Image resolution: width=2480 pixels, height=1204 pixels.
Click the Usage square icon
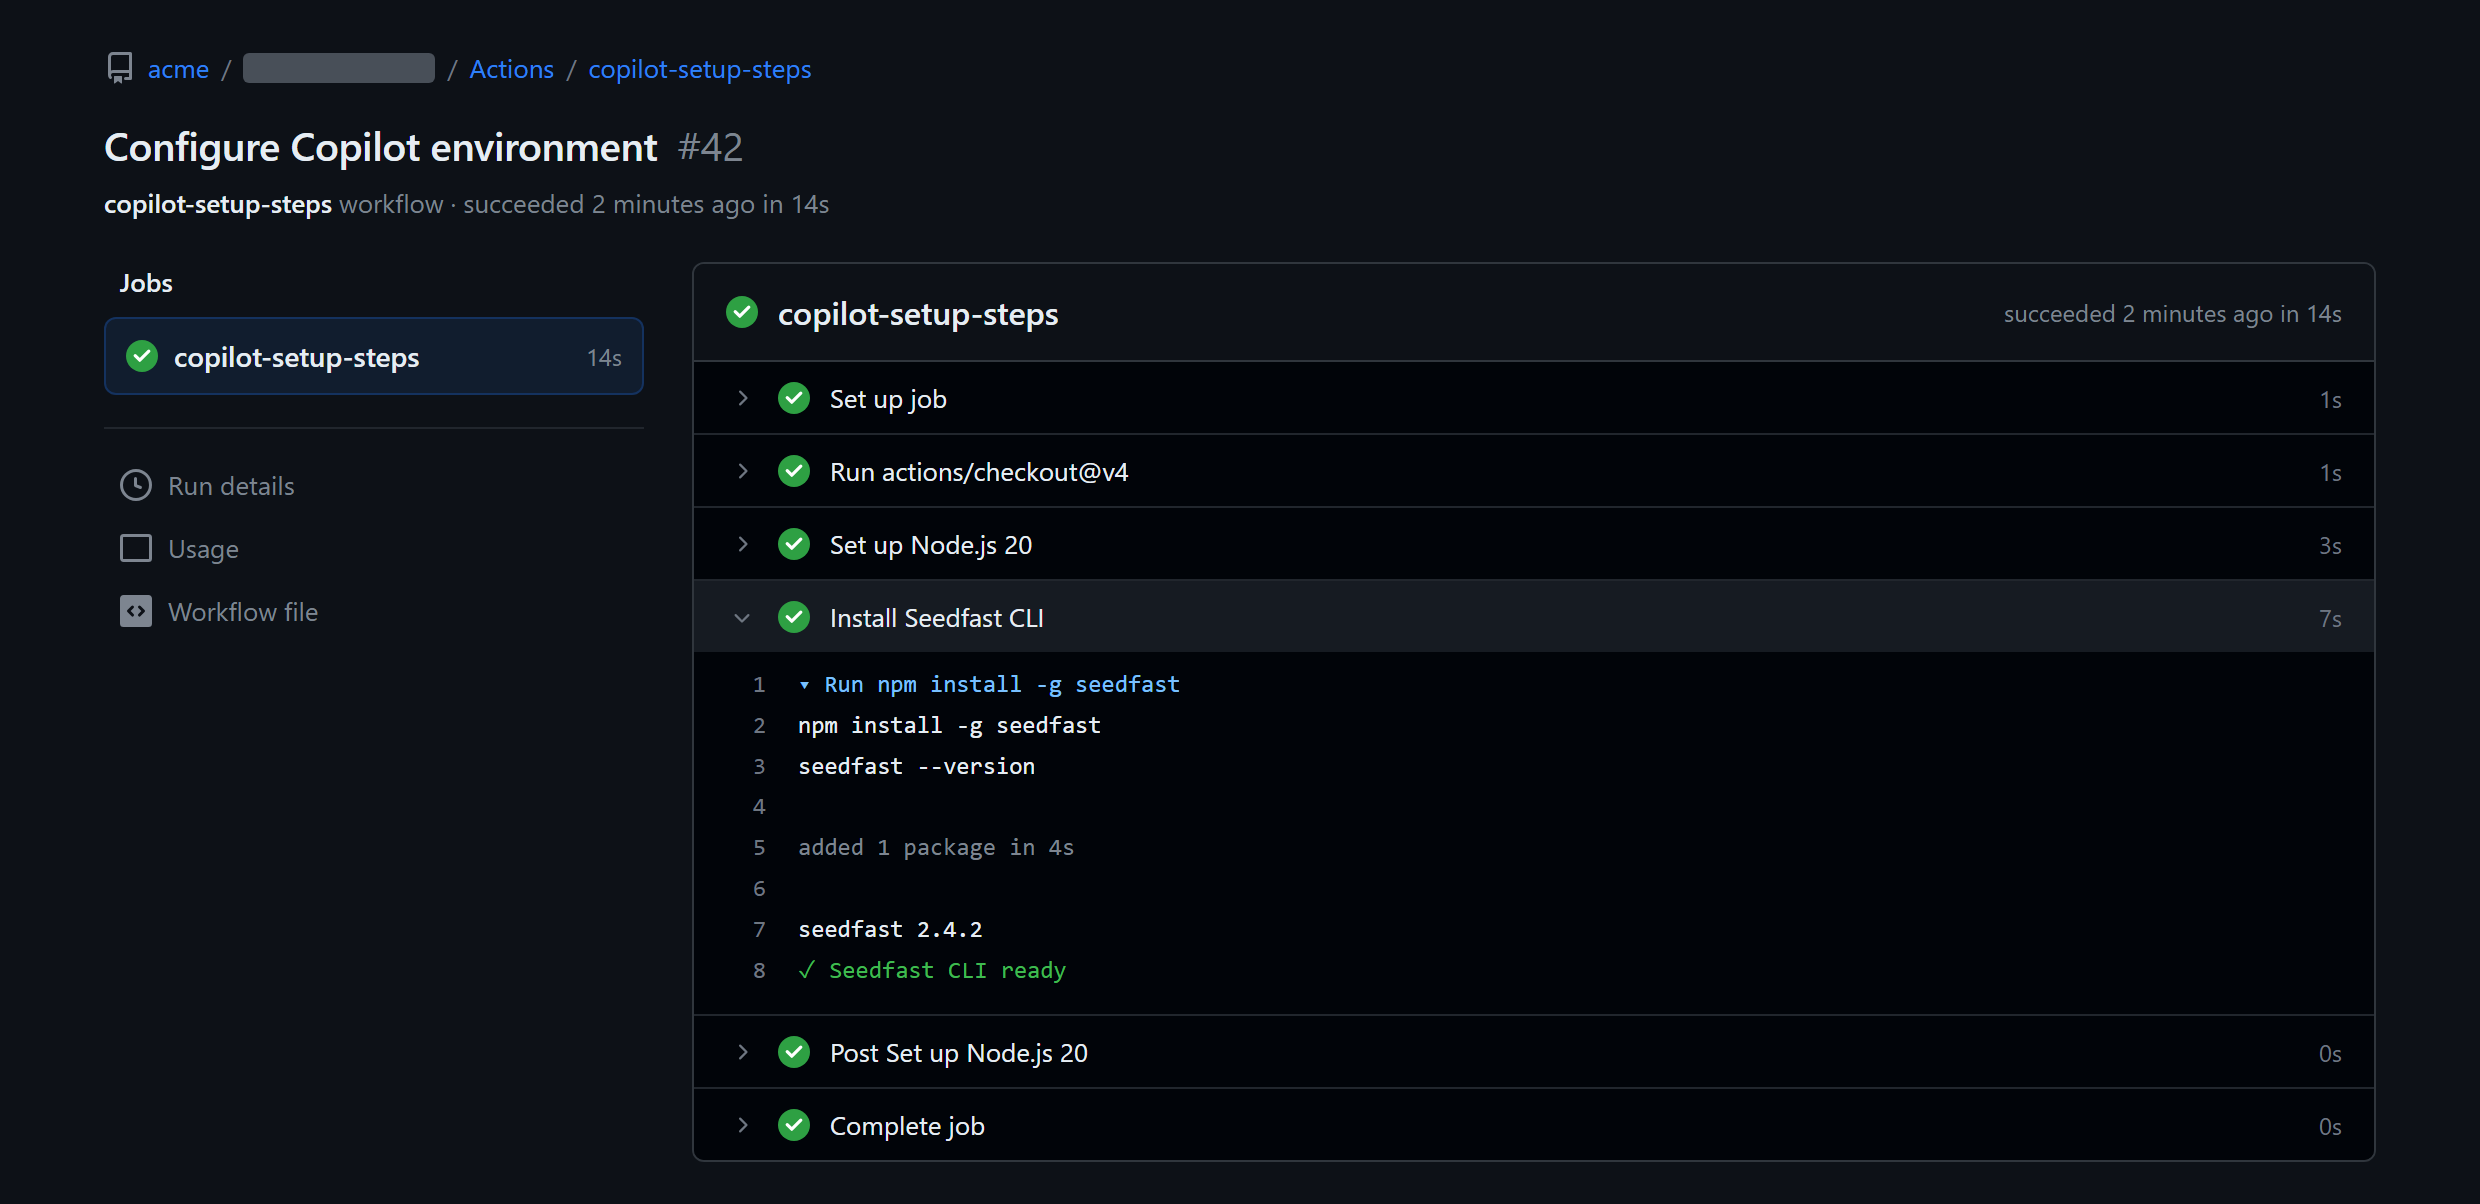[x=136, y=548]
